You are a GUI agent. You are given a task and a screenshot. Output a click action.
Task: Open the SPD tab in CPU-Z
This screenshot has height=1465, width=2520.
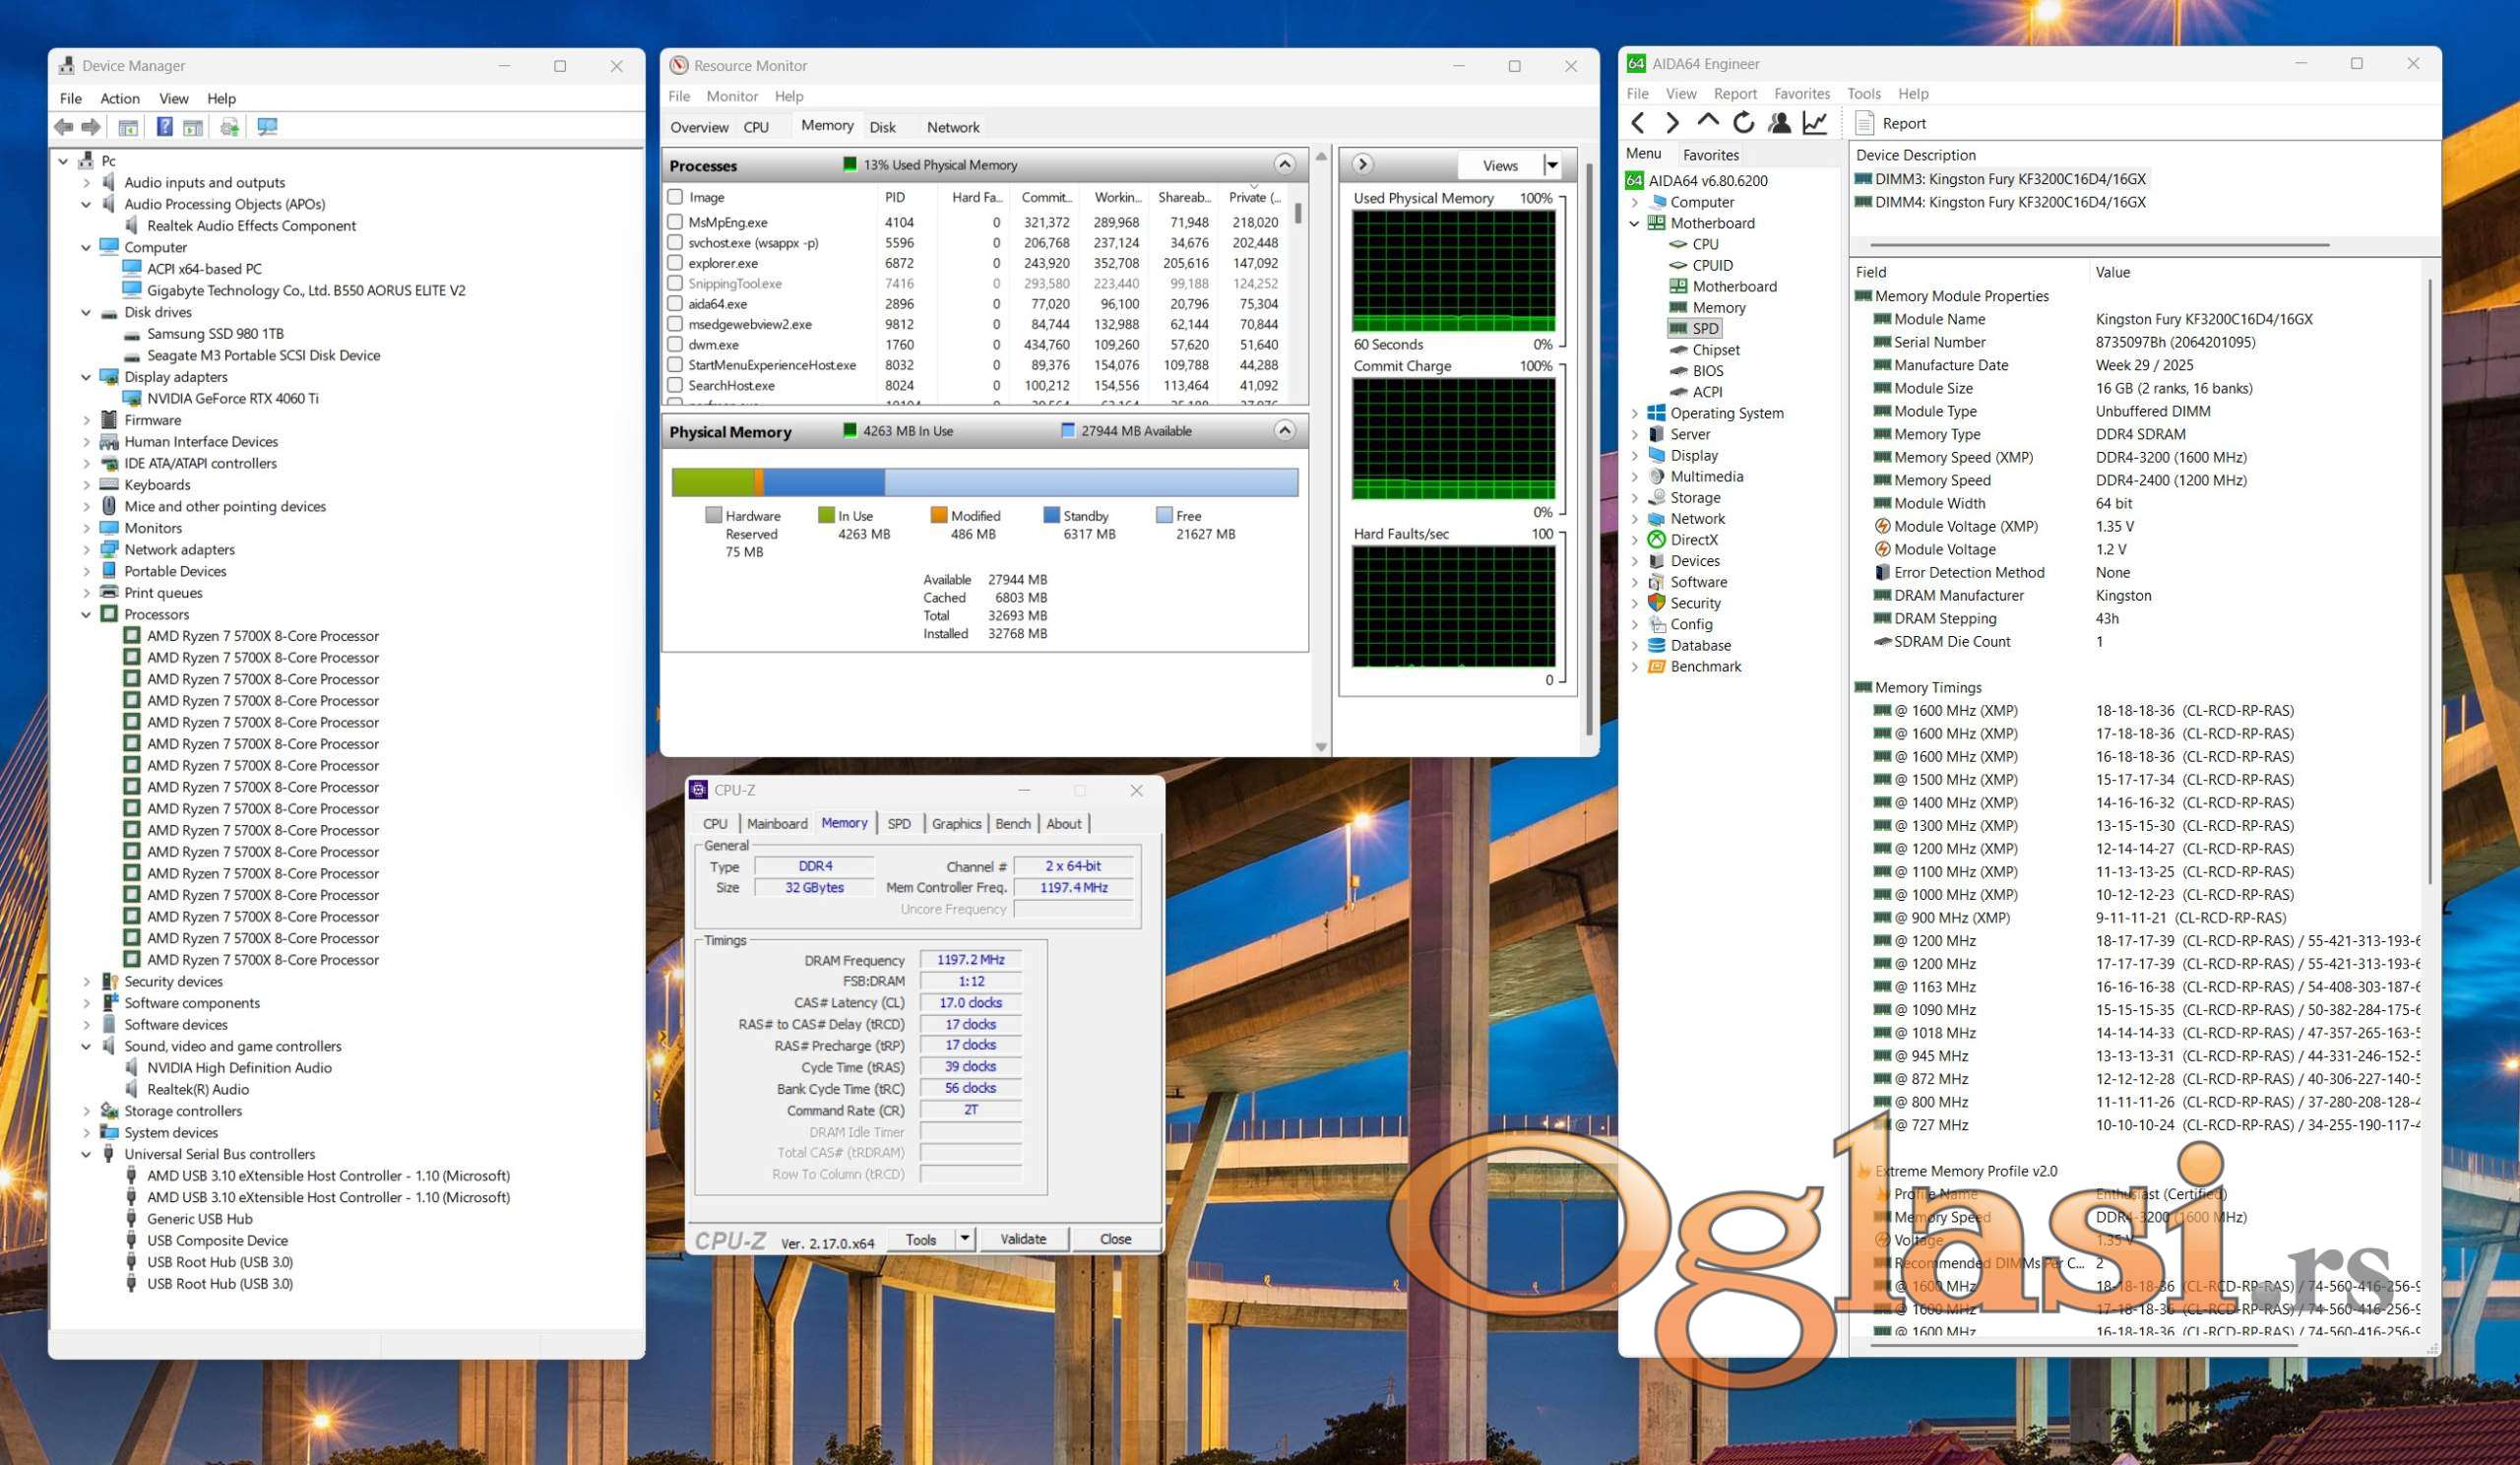(x=898, y=823)
